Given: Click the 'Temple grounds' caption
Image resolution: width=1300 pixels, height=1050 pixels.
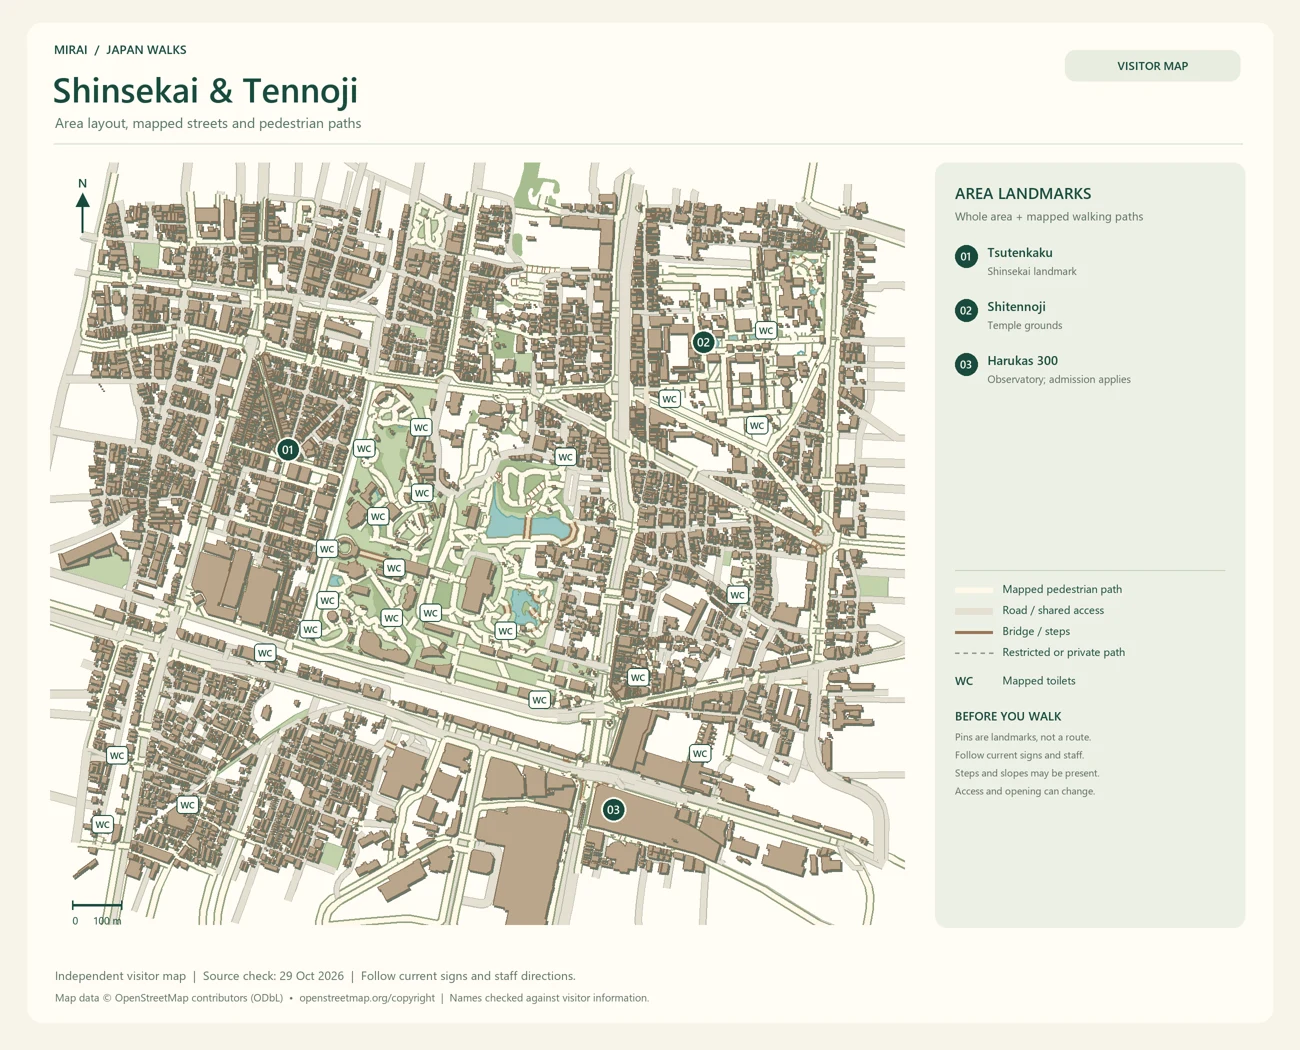Looking at the screenshot, I should (1025, 326).
